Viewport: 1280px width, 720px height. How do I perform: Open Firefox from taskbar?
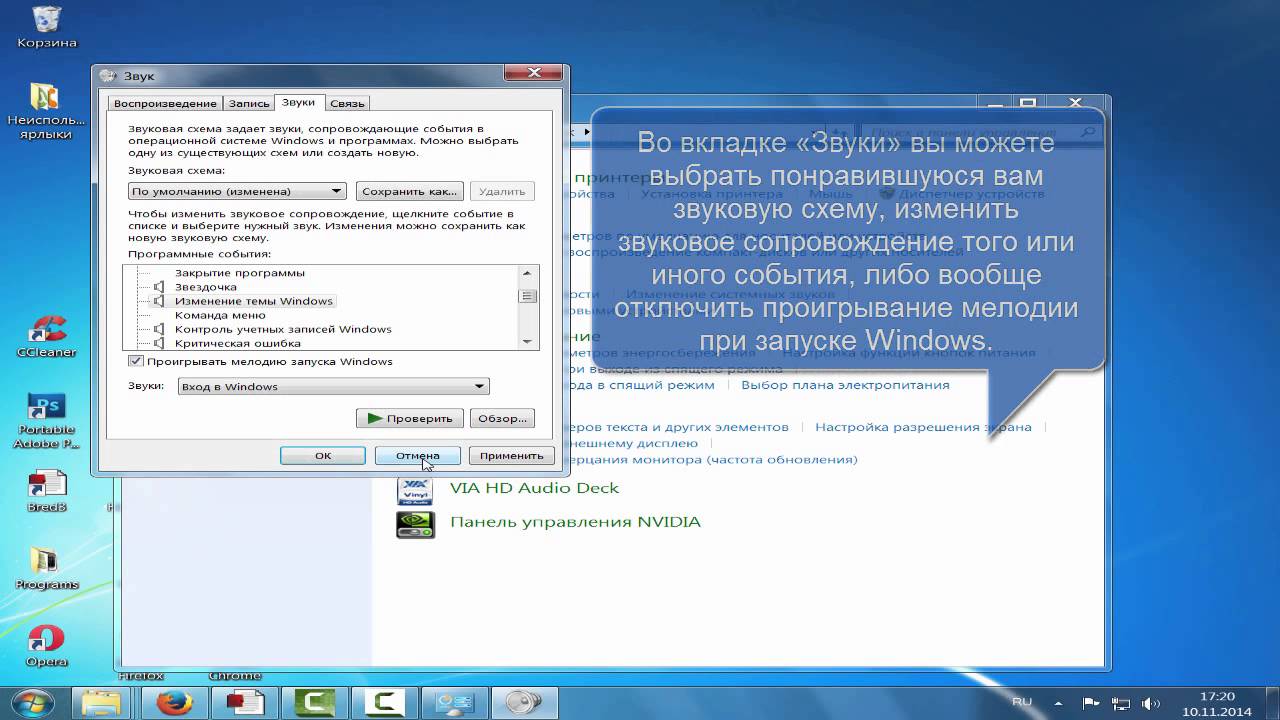coord(175,704)
